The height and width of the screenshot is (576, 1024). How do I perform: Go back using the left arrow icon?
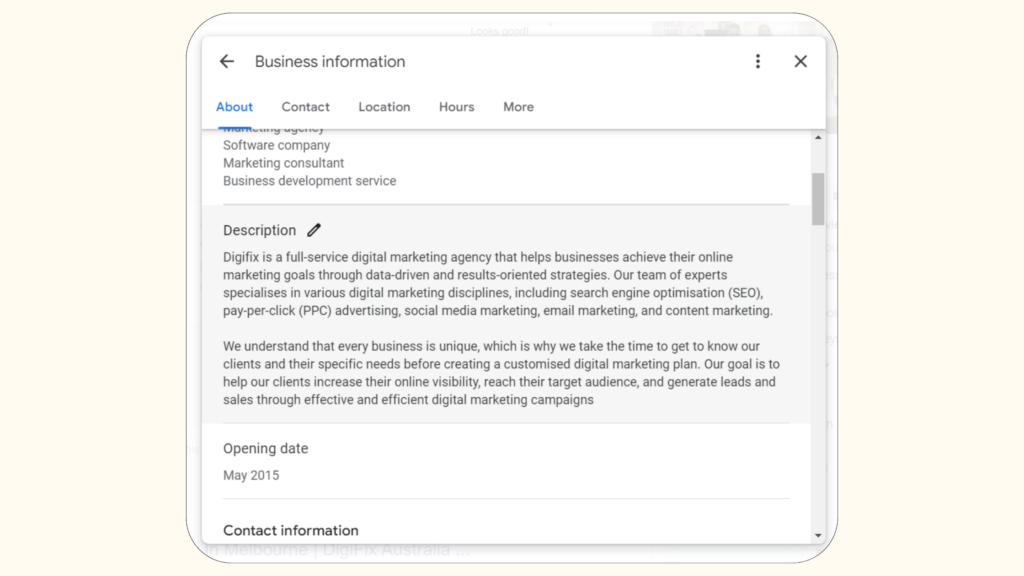227,61
